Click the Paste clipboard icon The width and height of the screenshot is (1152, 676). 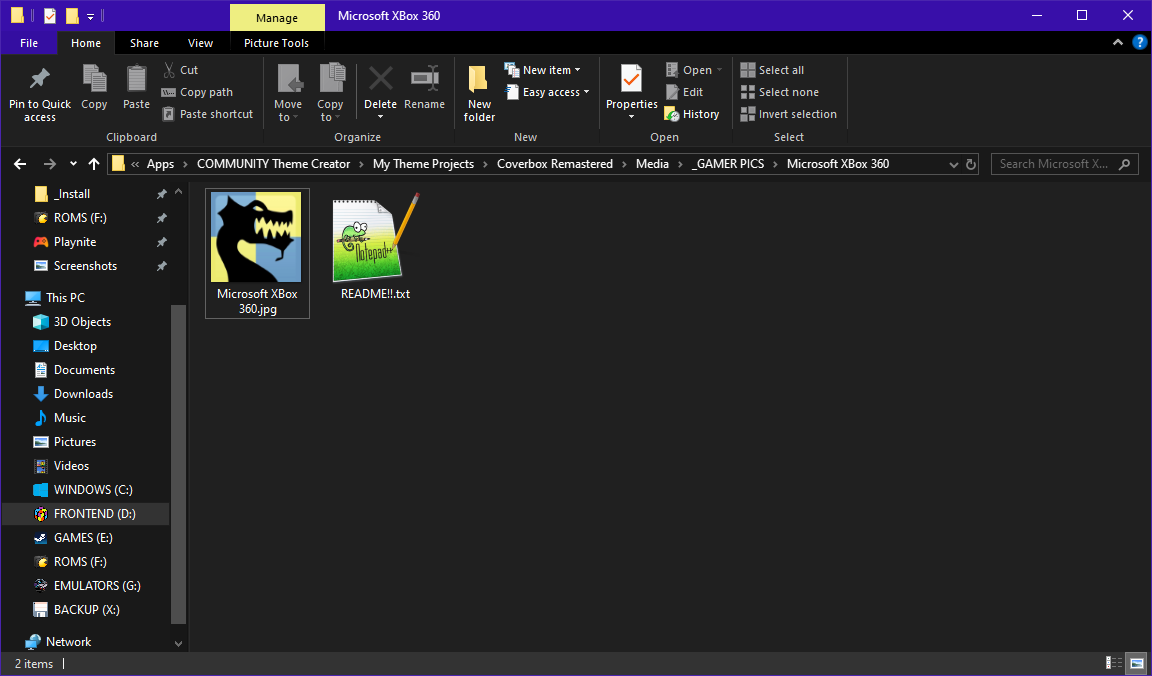coord(136,79)
